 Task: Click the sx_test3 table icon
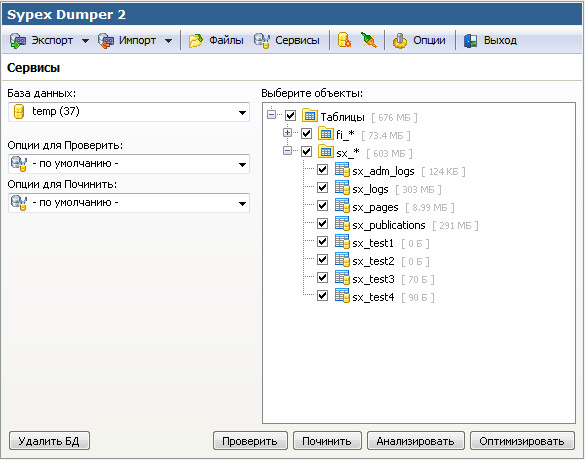point(342,278)
